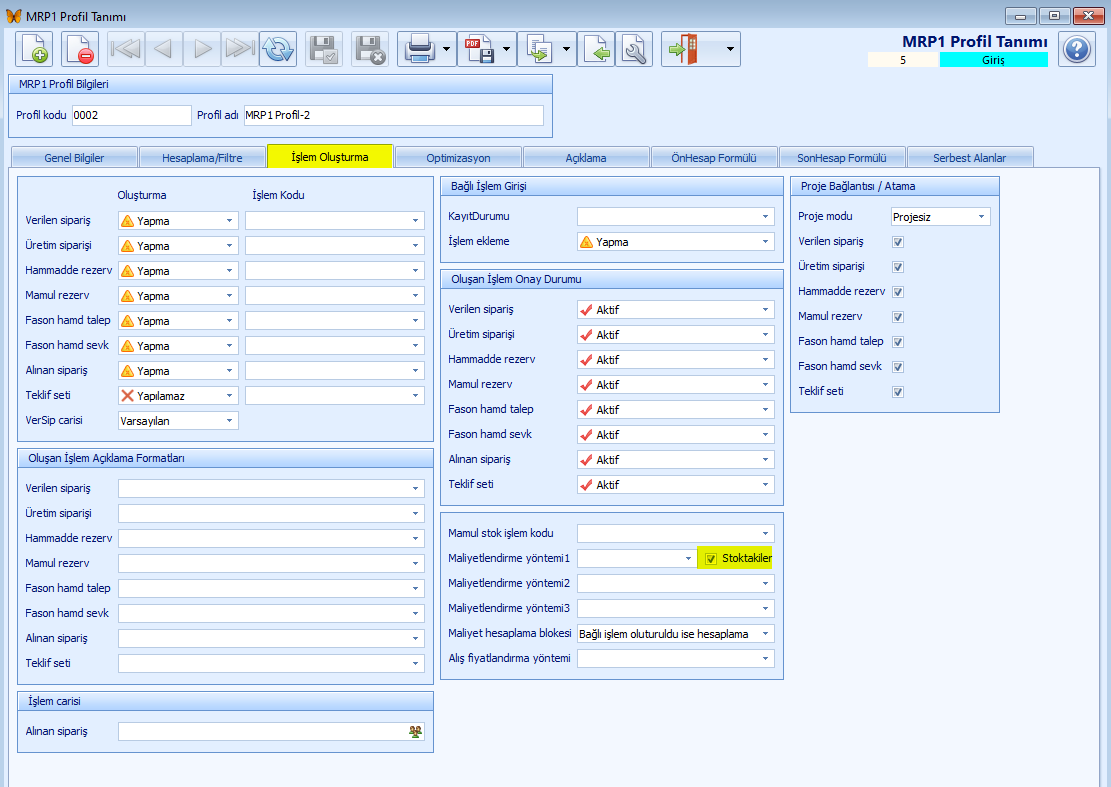Go to the Serbest Alanlar tab
This screenshot has height=787, width=1111.
969,158
